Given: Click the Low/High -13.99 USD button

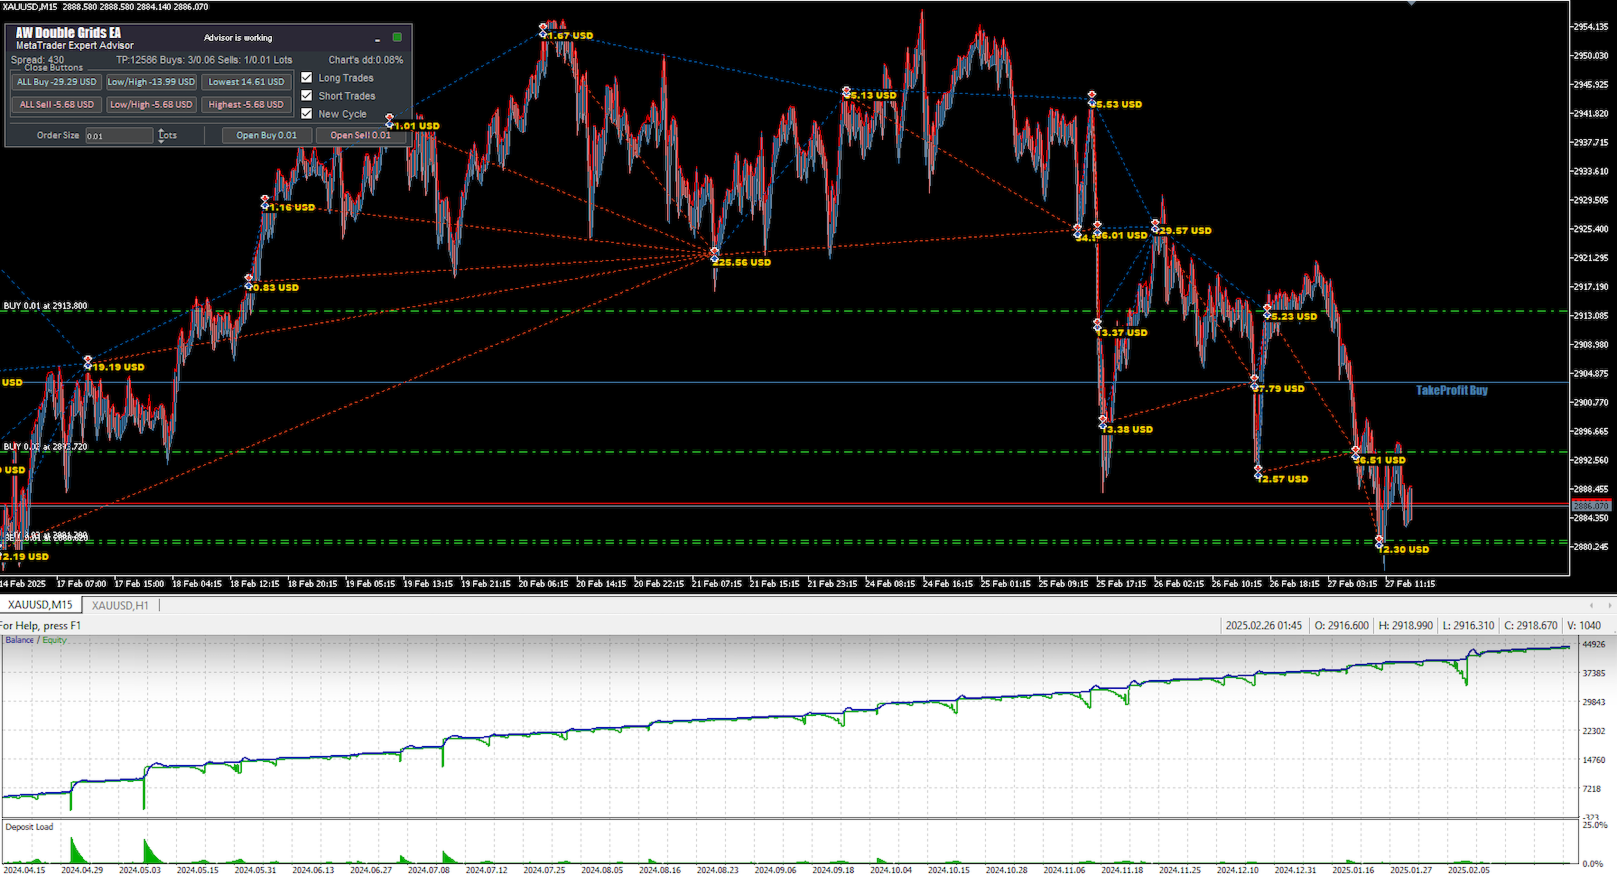Looking at the screenshot, I should click(151, 82).
